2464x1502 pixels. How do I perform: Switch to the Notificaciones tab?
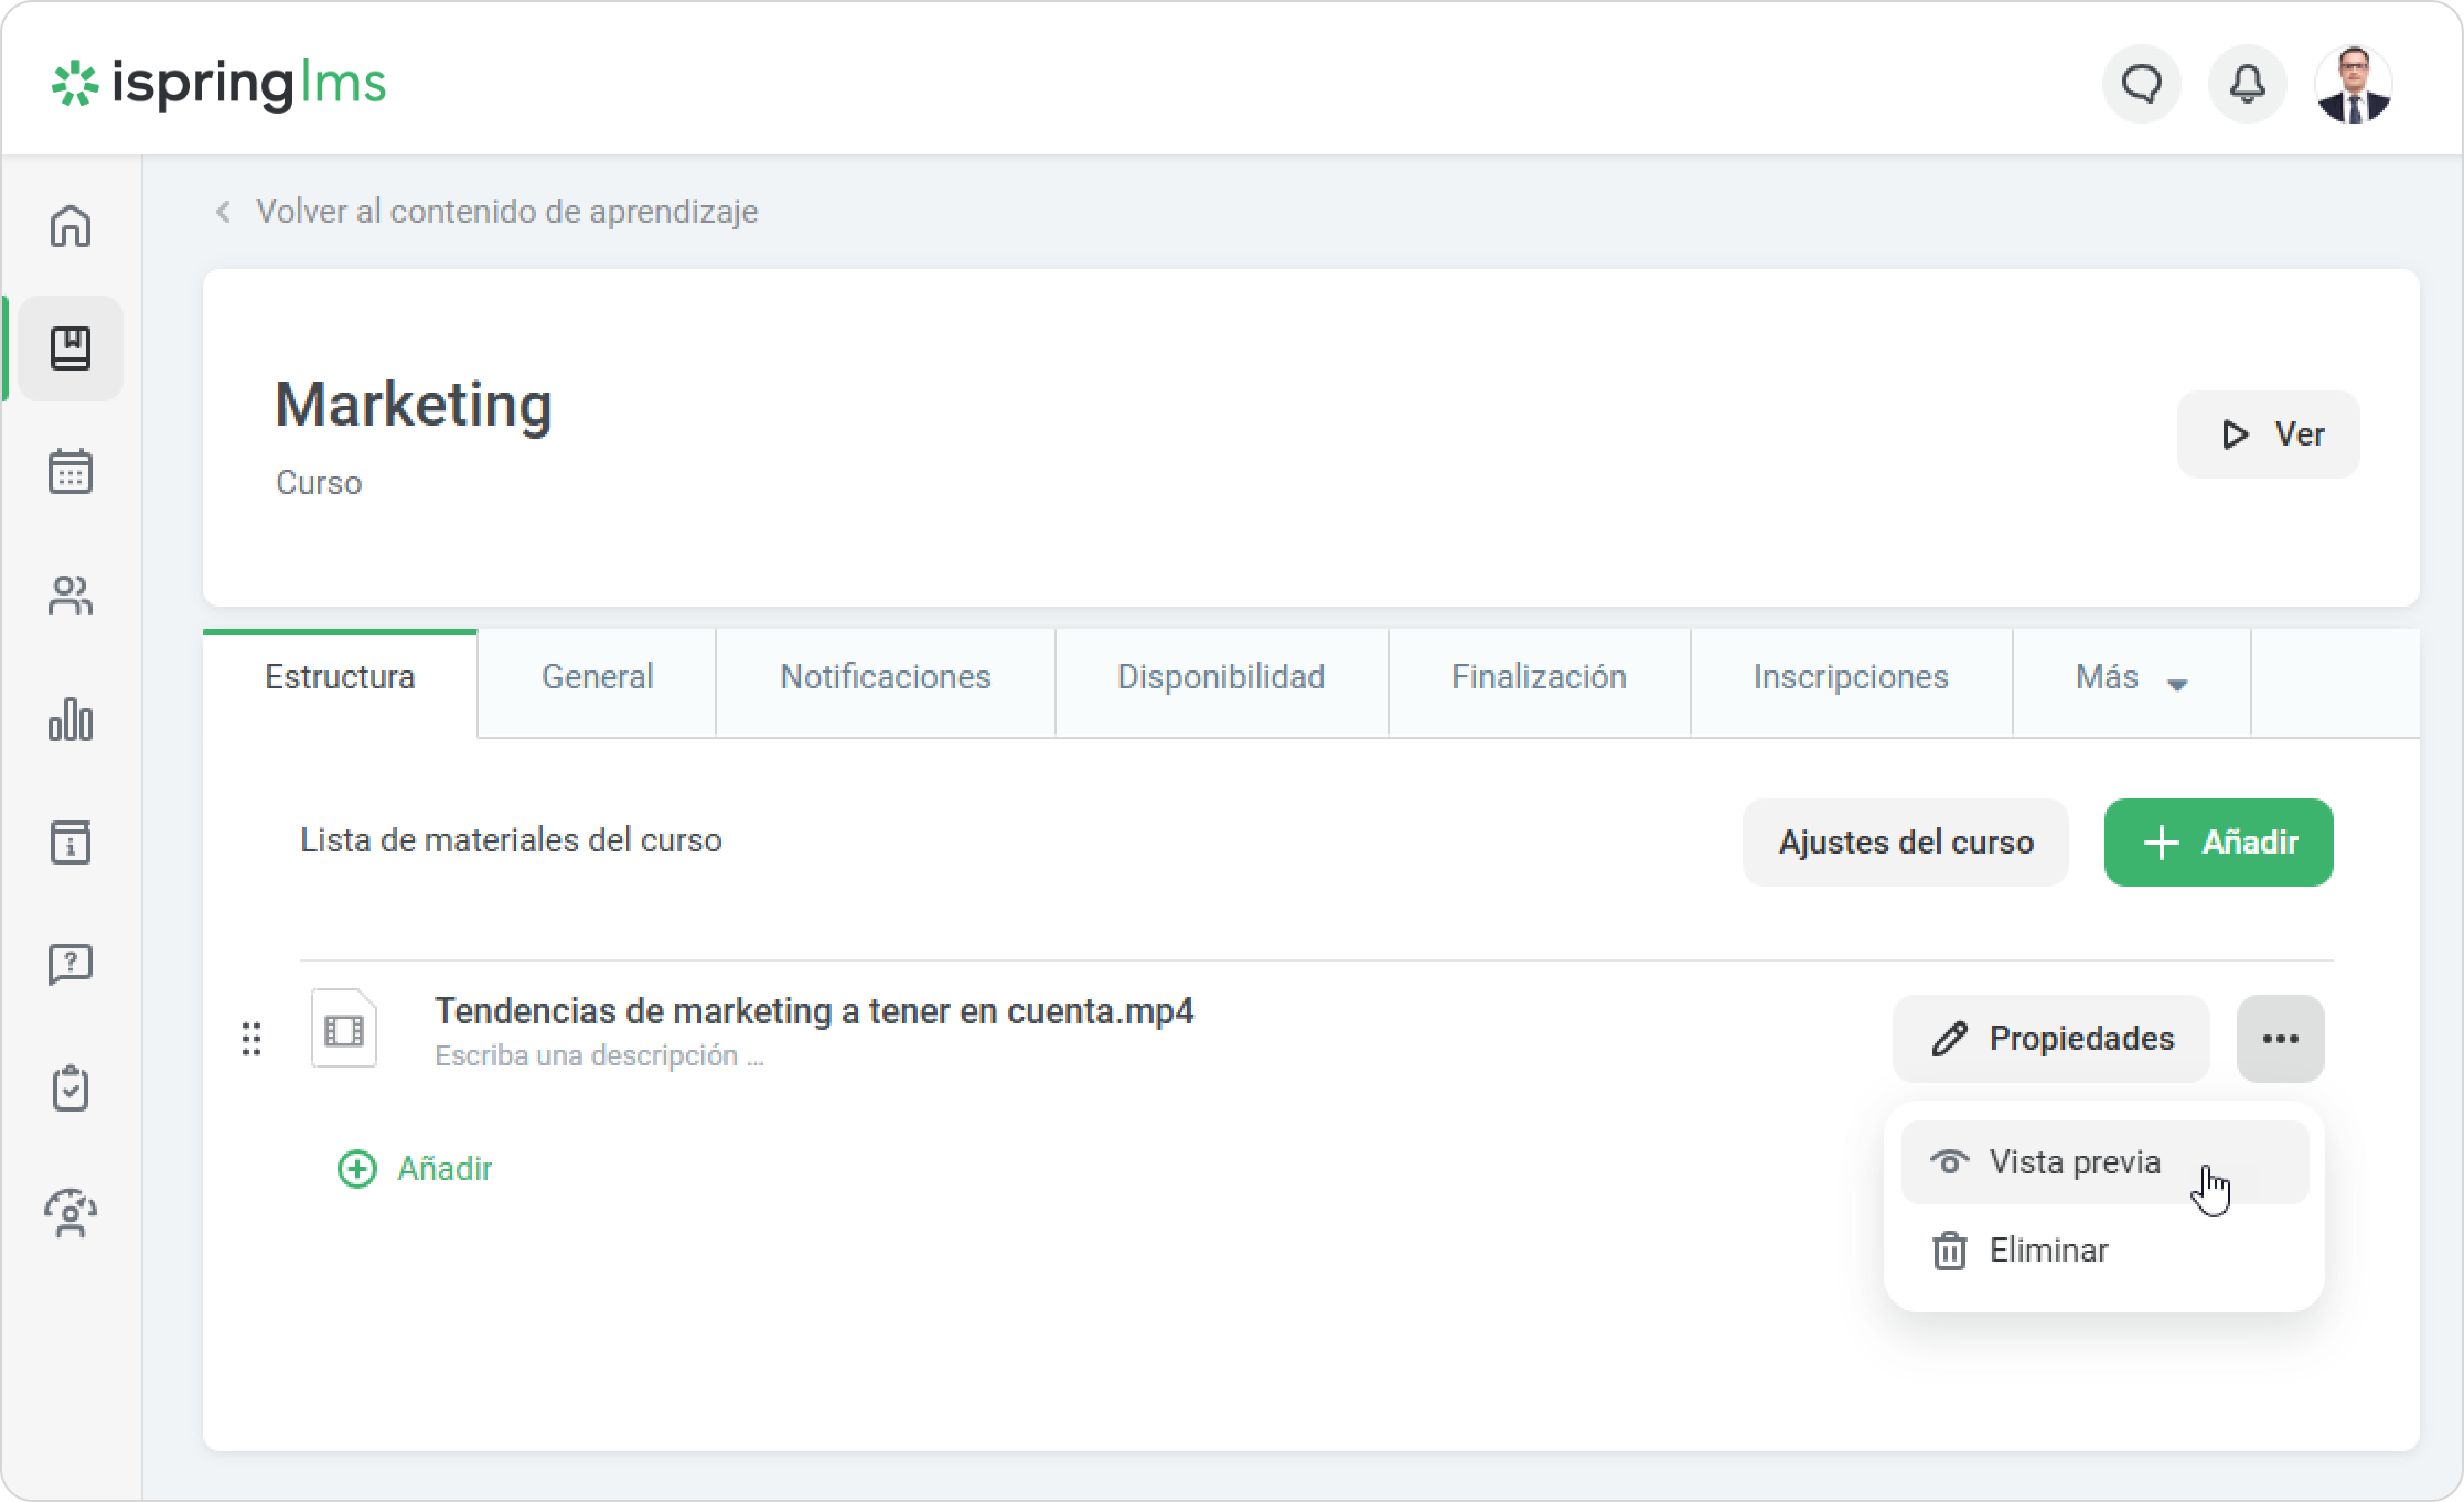point(885,678)
